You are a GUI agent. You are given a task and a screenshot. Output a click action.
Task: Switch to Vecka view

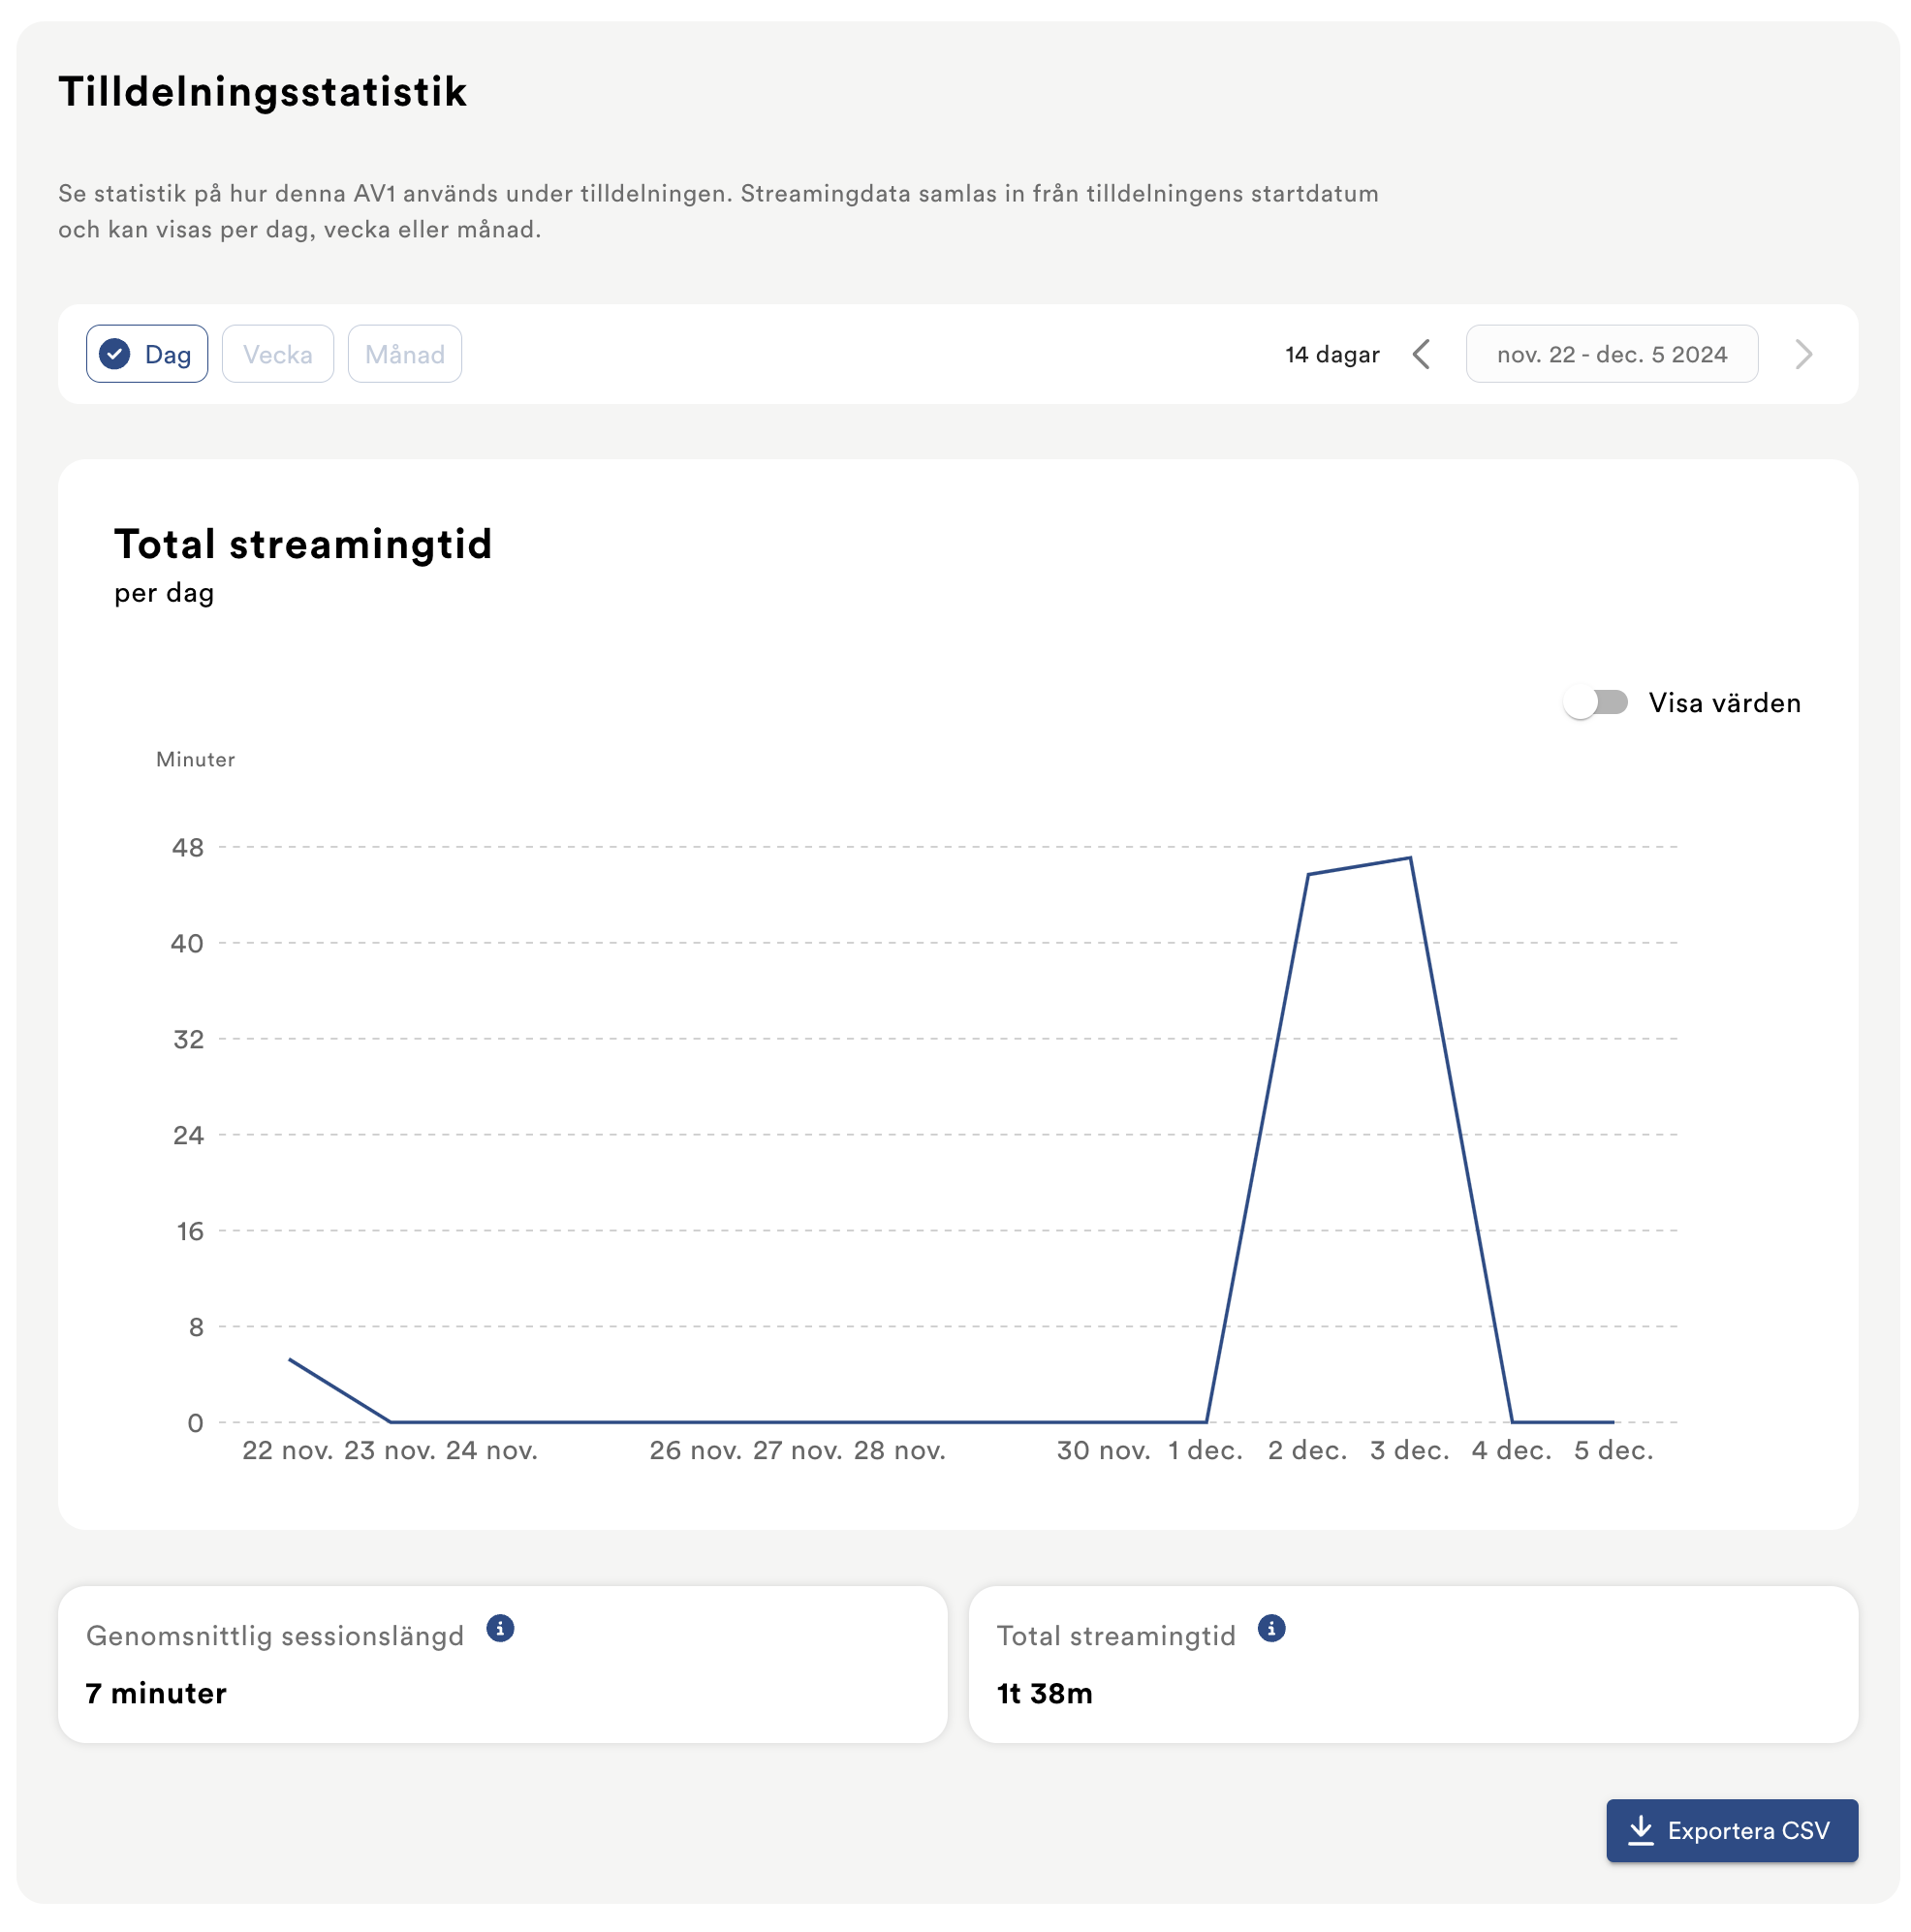point(278,354)
